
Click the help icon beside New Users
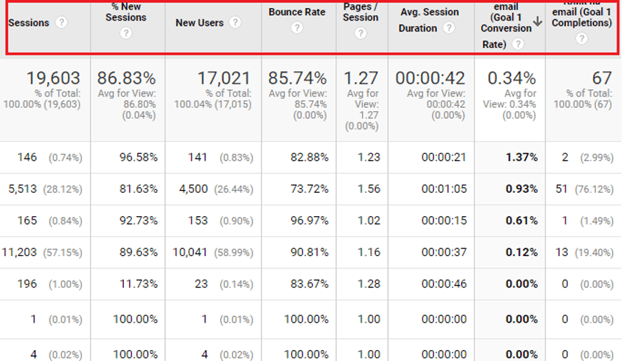pyautogui.click(x=235, y=23)
